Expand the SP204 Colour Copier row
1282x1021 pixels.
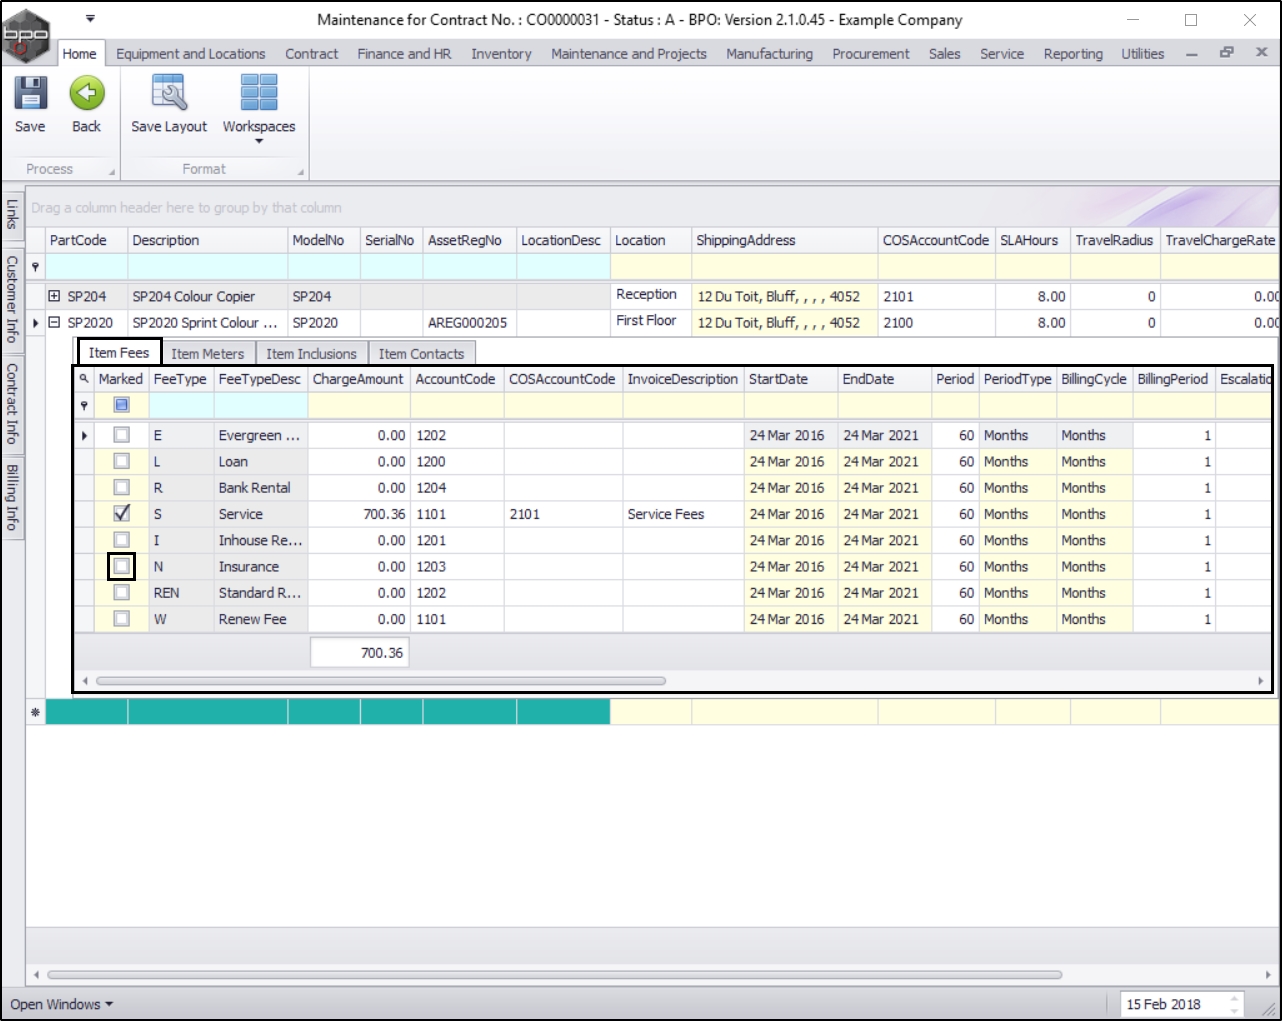pos(55,296)
